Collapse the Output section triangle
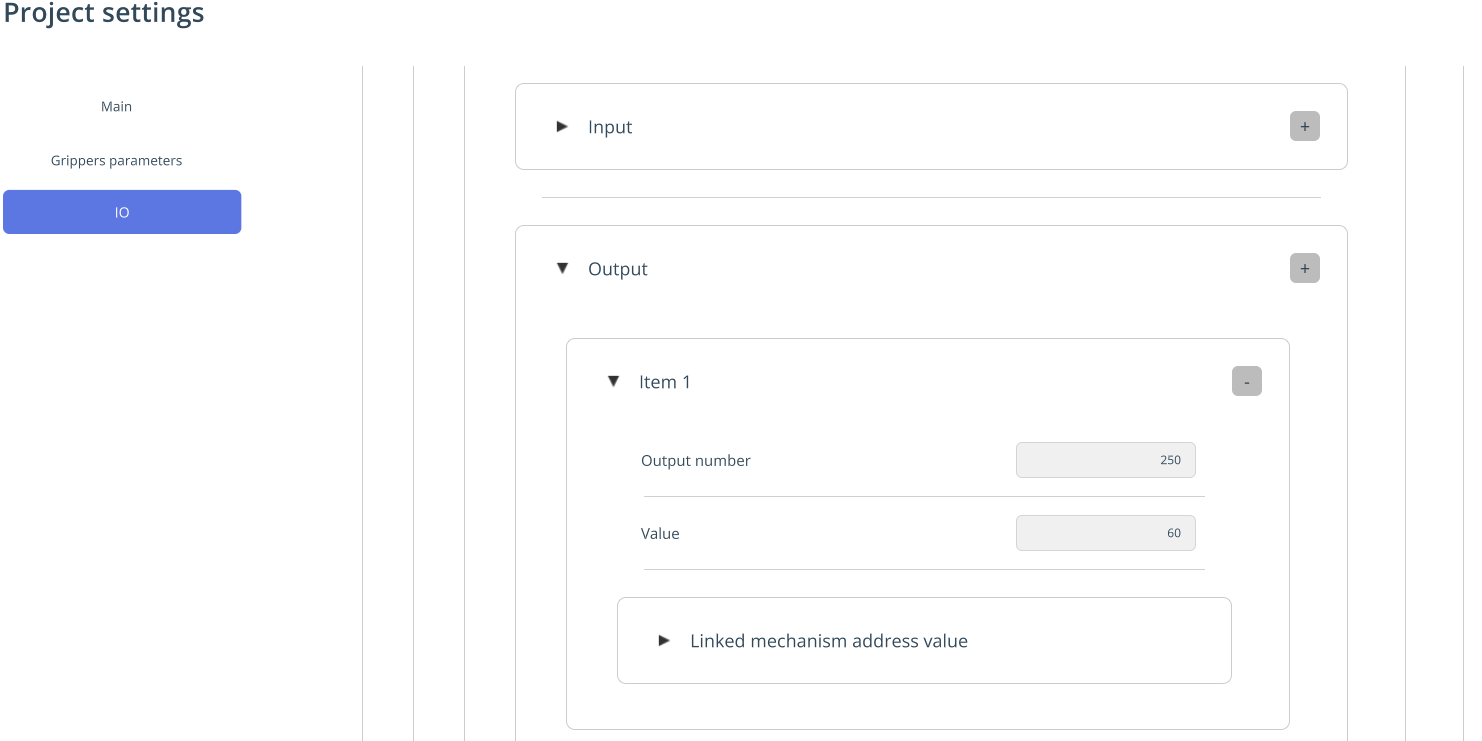Image resolution: width=1482 pixels, height=741 pixels. [x=562, y=269]
